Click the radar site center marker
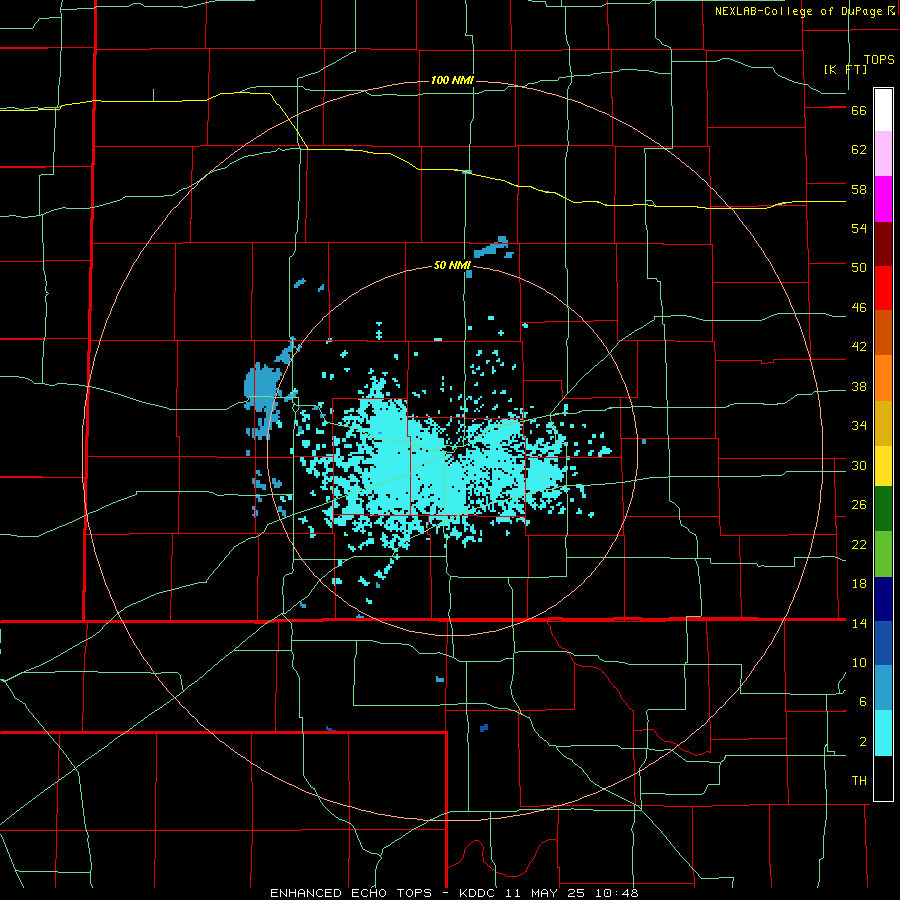The height and width of the screenshot is (900, 900). (453, 455)
